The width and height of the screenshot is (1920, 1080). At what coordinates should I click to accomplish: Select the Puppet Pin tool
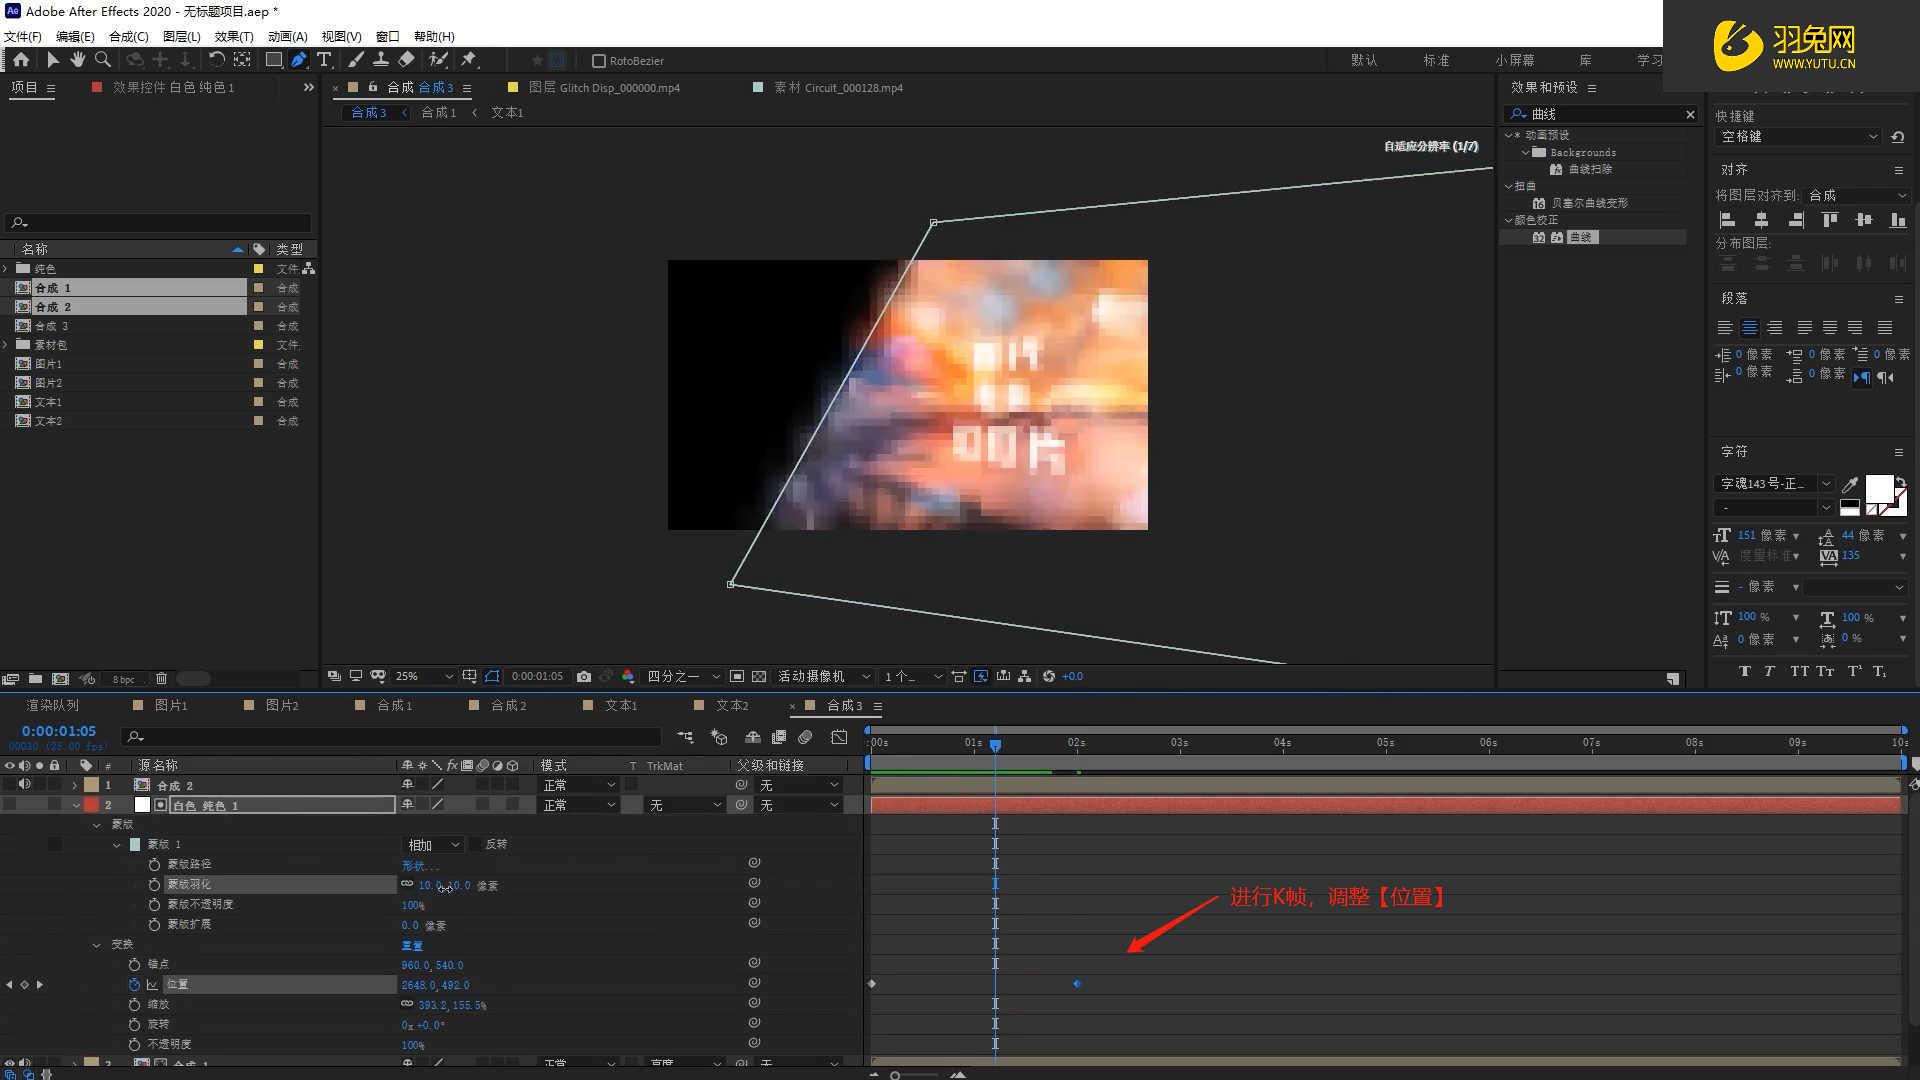(469, 60)
